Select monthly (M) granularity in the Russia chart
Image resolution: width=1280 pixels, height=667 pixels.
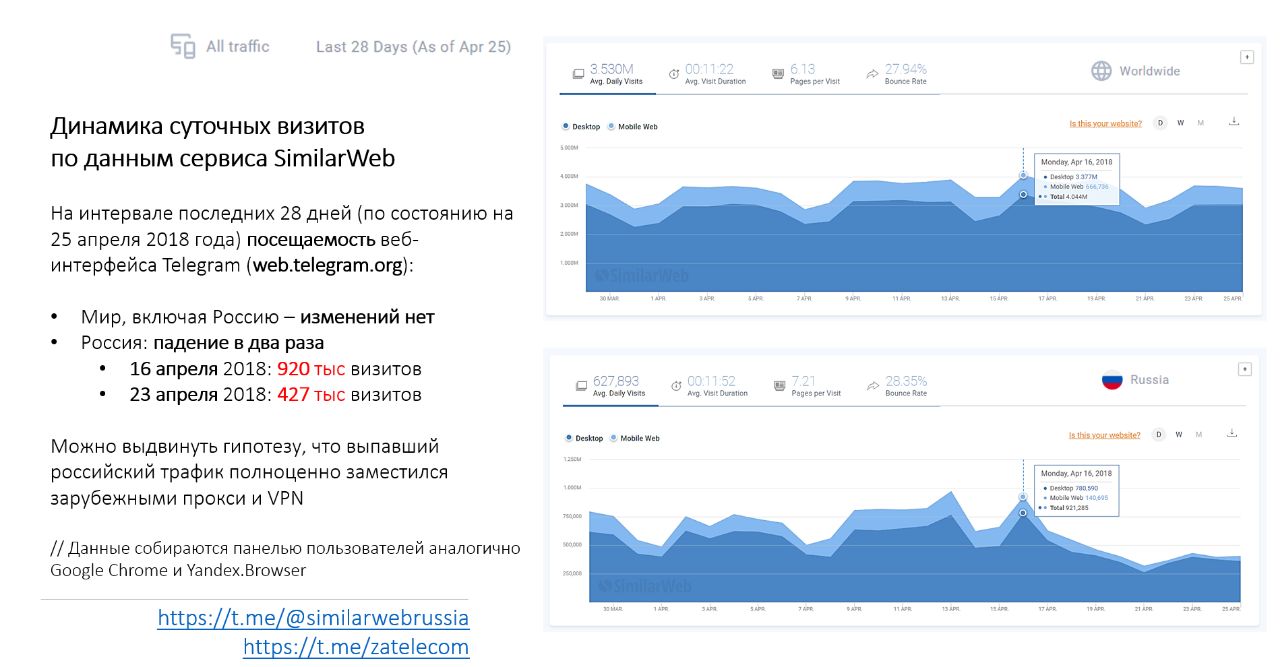[1200, 434]
